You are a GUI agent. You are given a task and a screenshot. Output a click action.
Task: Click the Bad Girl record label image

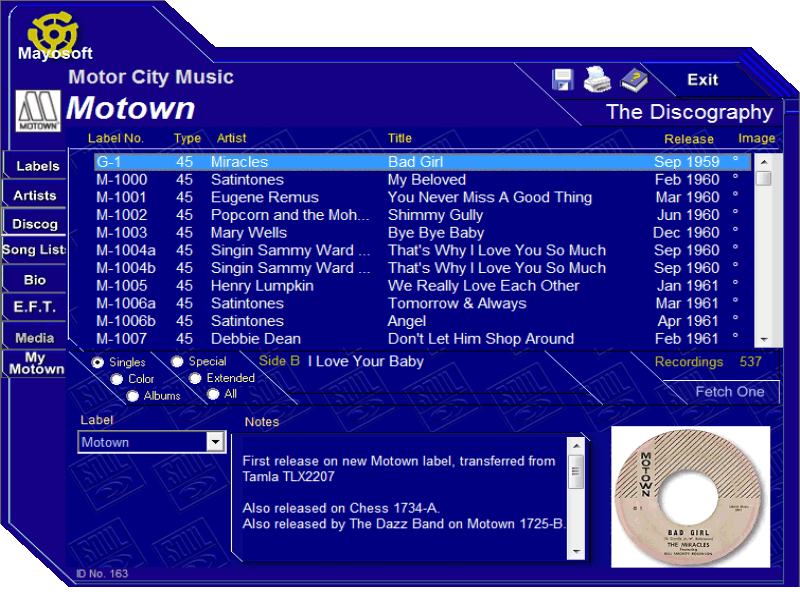click(x=690, y=497)
